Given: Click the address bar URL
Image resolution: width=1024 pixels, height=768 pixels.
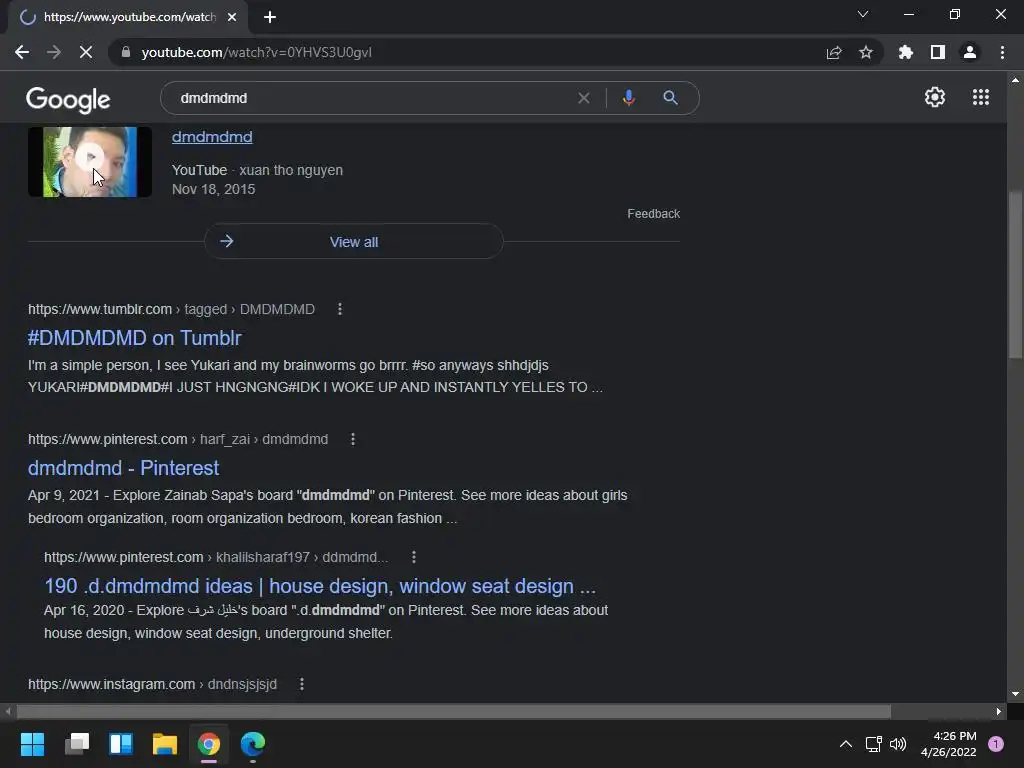Looking at the screenshot, I should [x=257, y=52].
